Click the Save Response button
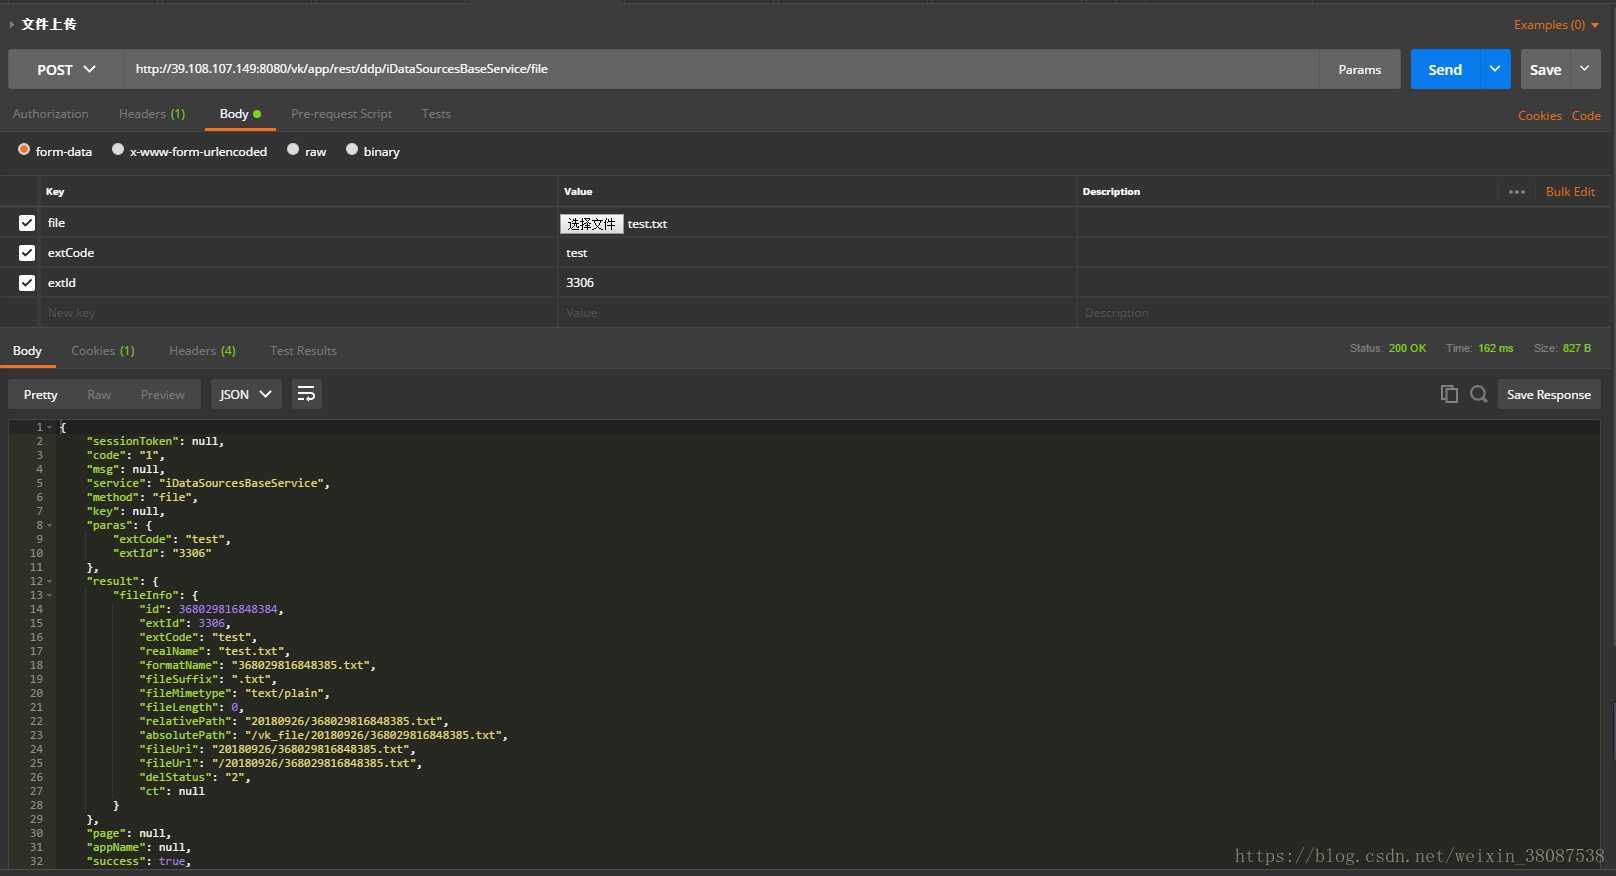Image resolution: width=1616 pixels, height=876 pixels. [x=1549, y=395]
